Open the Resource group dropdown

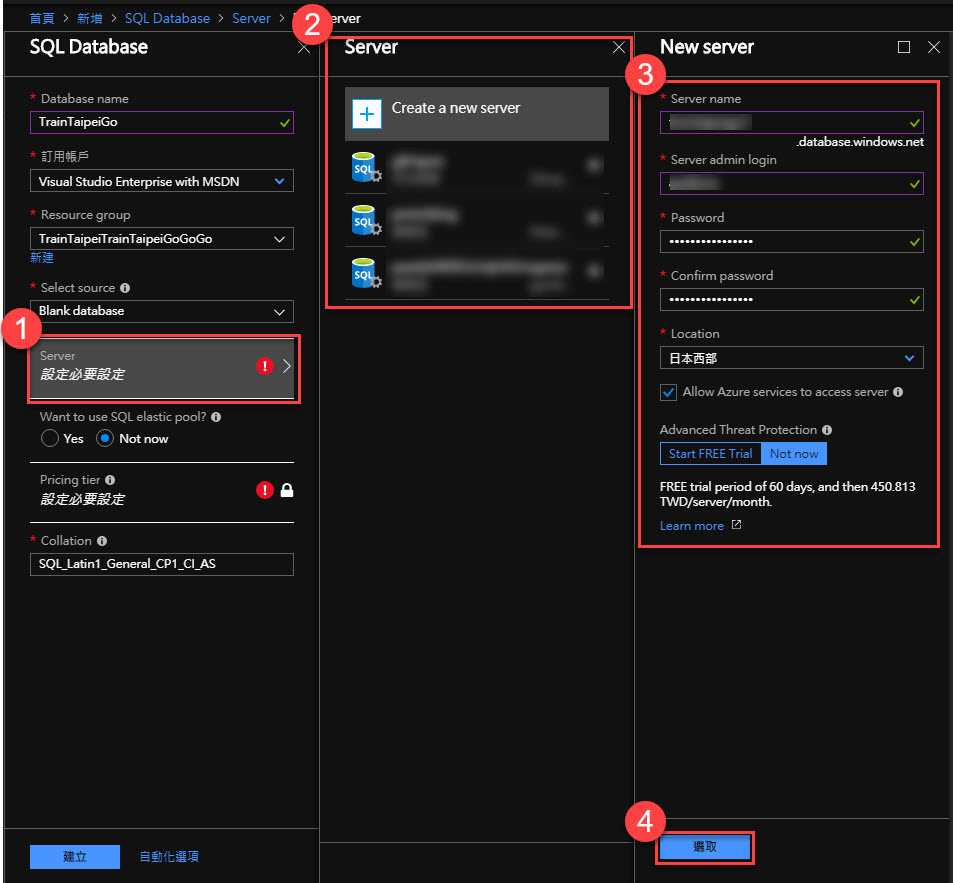pyautogui.click(x=162, y=239)
